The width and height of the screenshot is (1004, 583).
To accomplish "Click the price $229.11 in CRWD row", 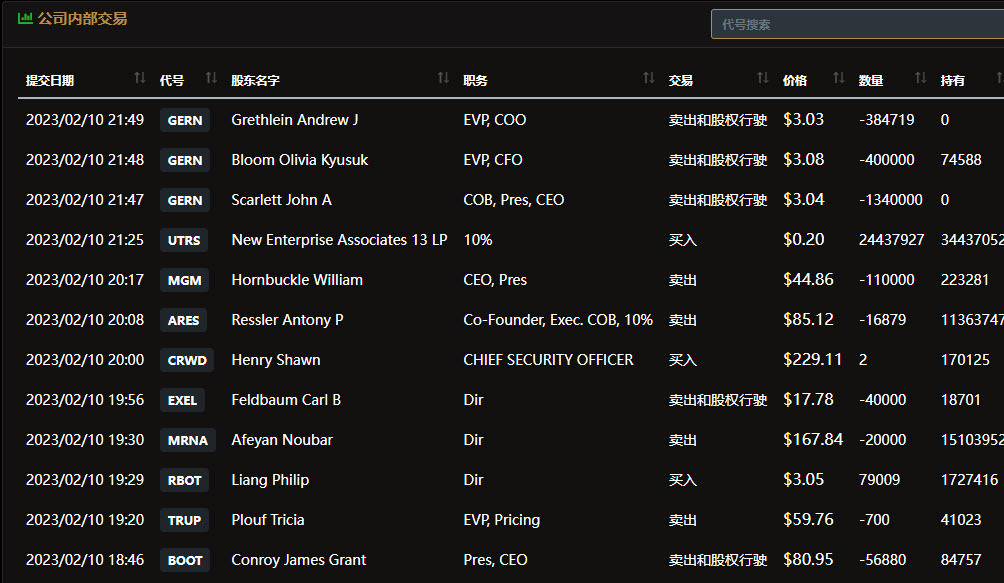I will pyautogui.click(x=813, y=360).
